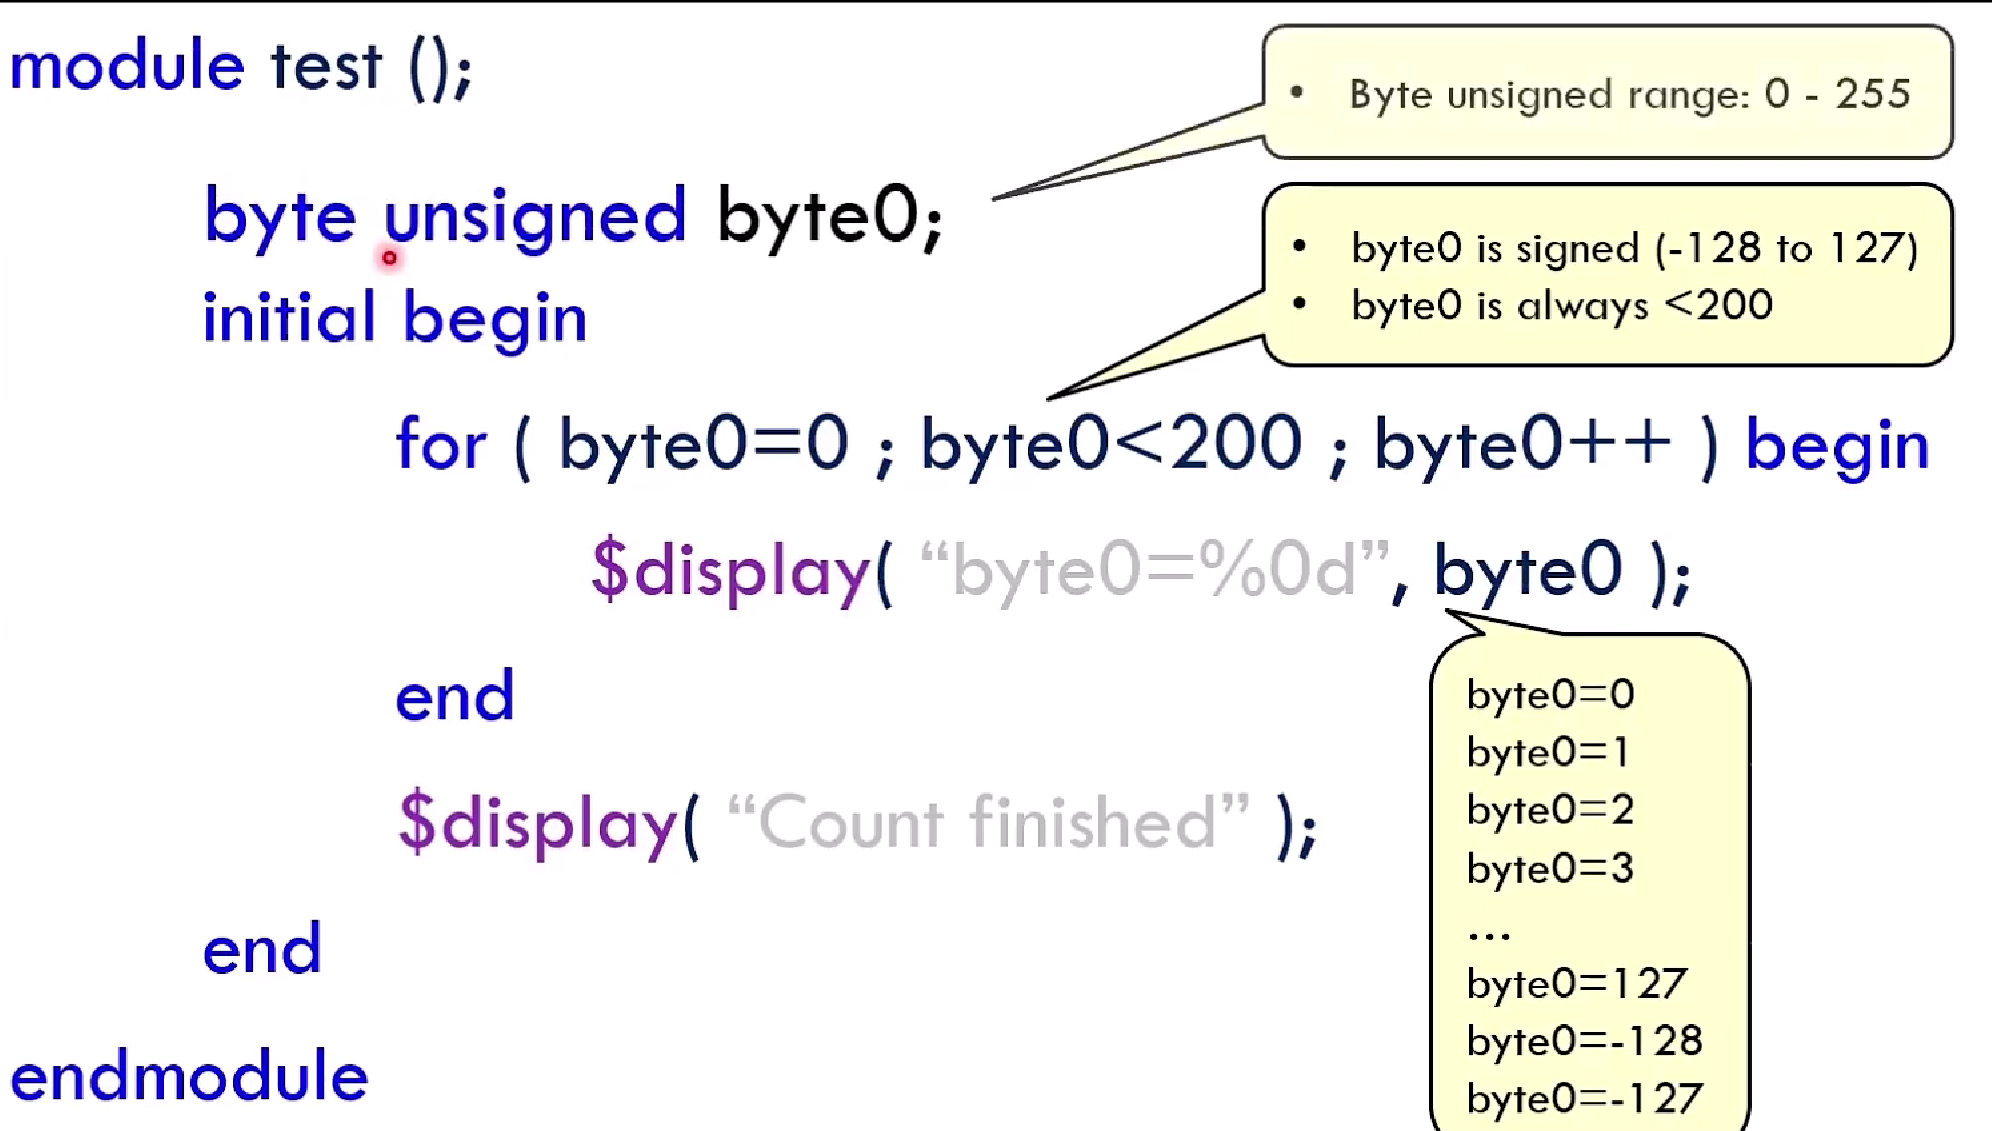Click 'byte0=127' in output callout
The height and width of the screenshot is (1131, 1992).
point(1576,984)
